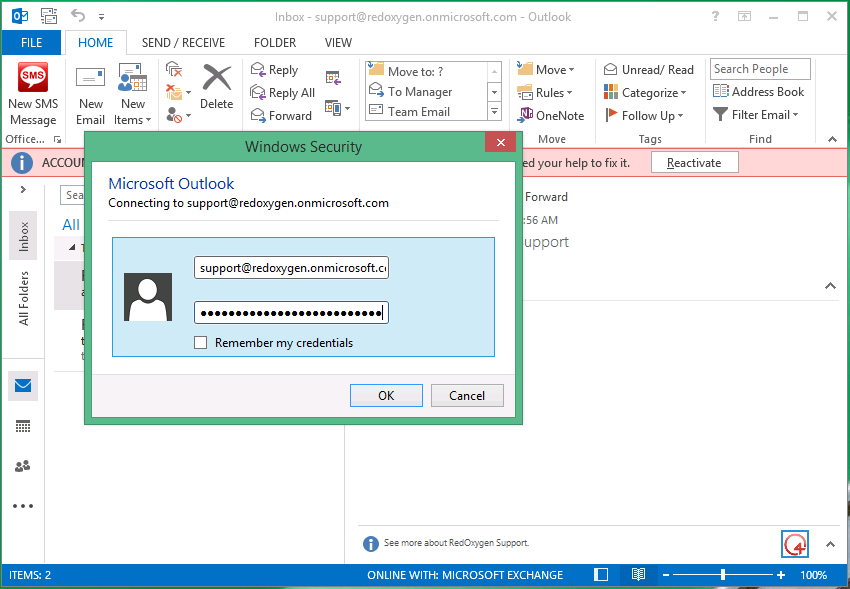This screenshot has width=850, height=589.
Task: Click the contact photo icon in the People Pane
Action: pos(795,543)
